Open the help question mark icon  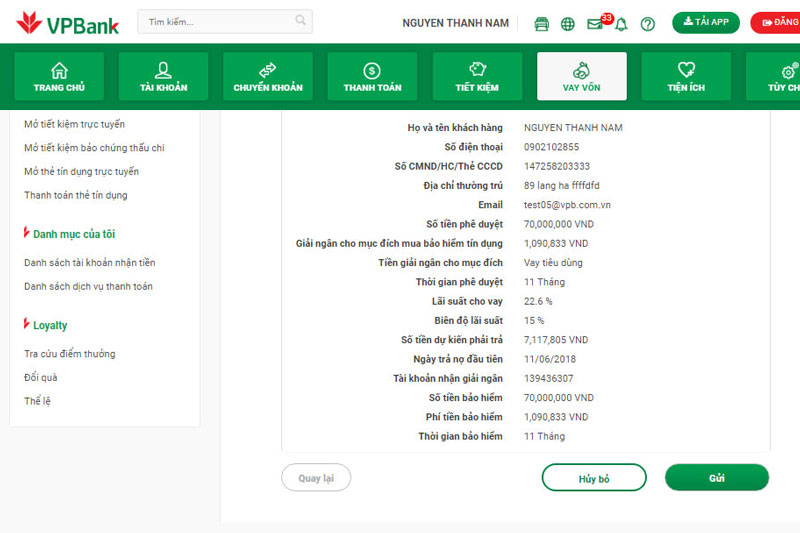(x=648, y=24)
